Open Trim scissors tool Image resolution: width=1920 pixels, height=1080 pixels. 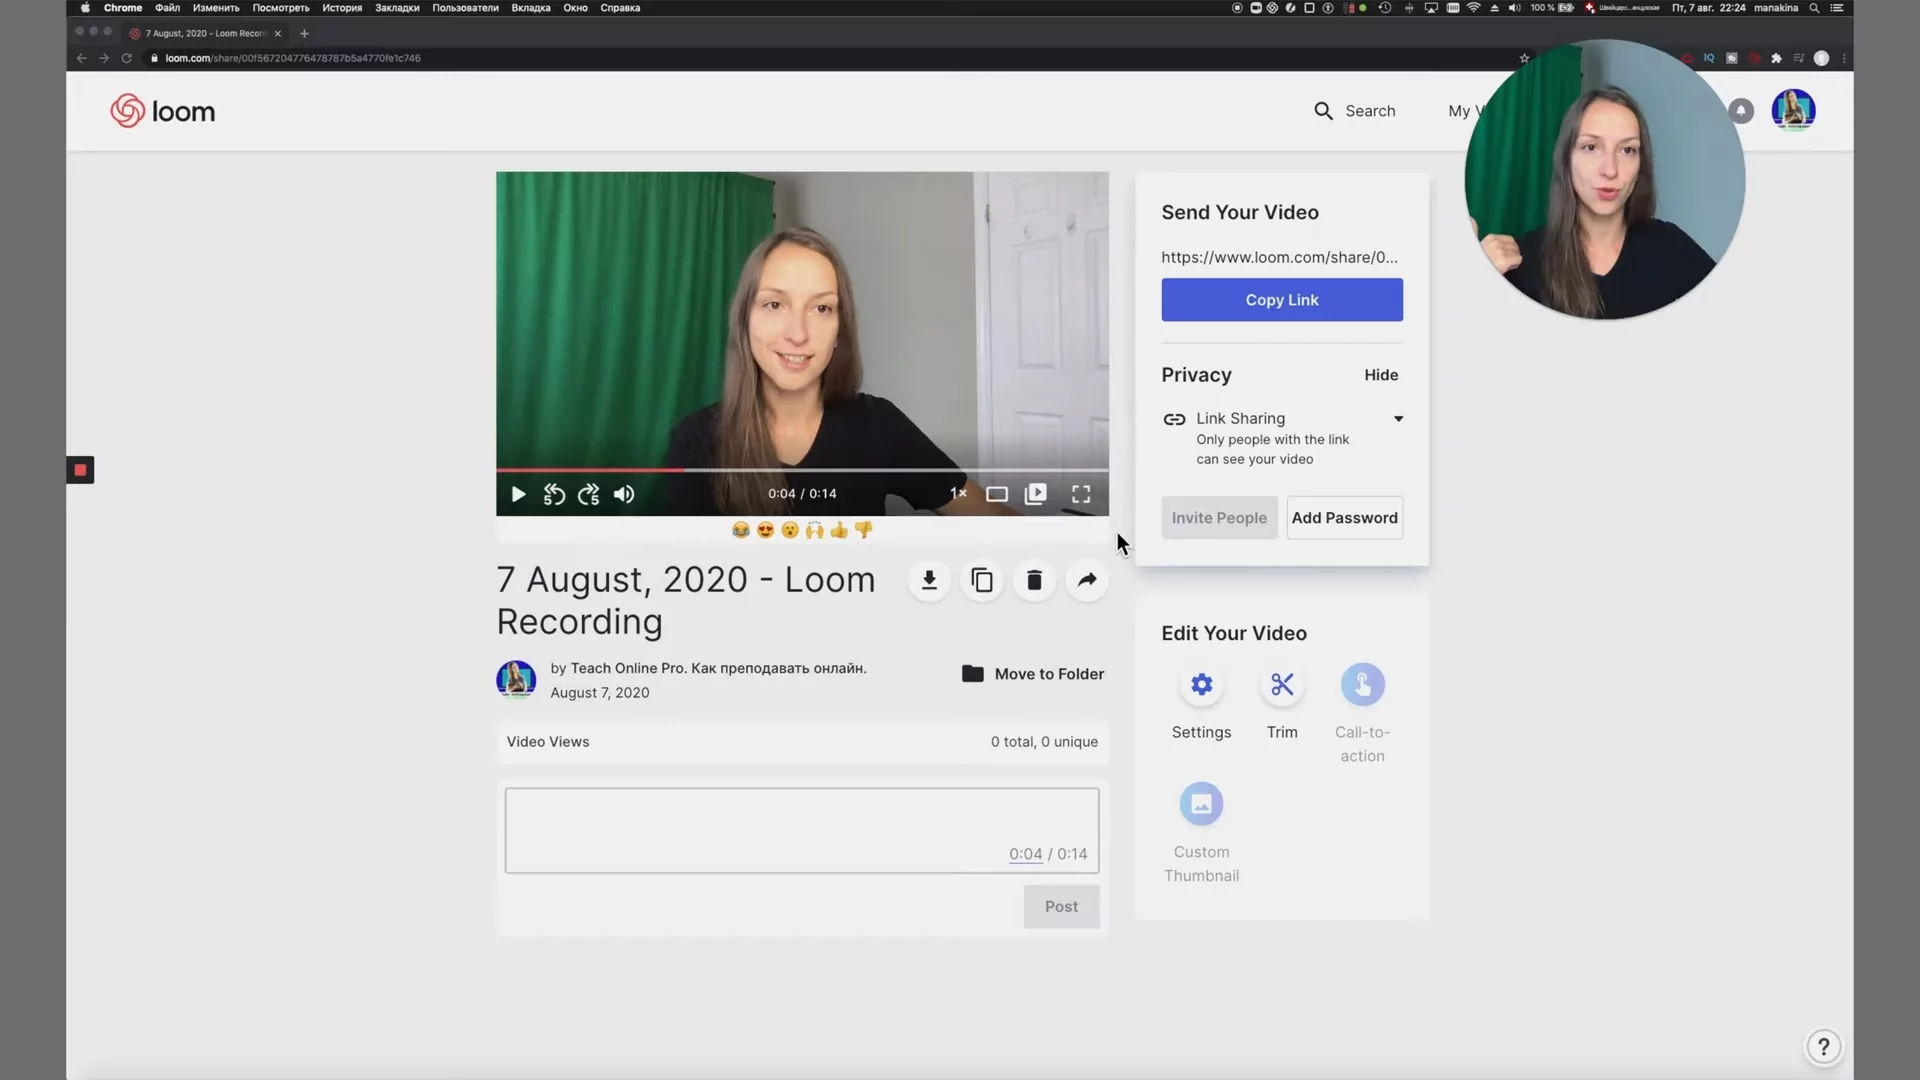pyautogui.click(x=1282, y=685)
